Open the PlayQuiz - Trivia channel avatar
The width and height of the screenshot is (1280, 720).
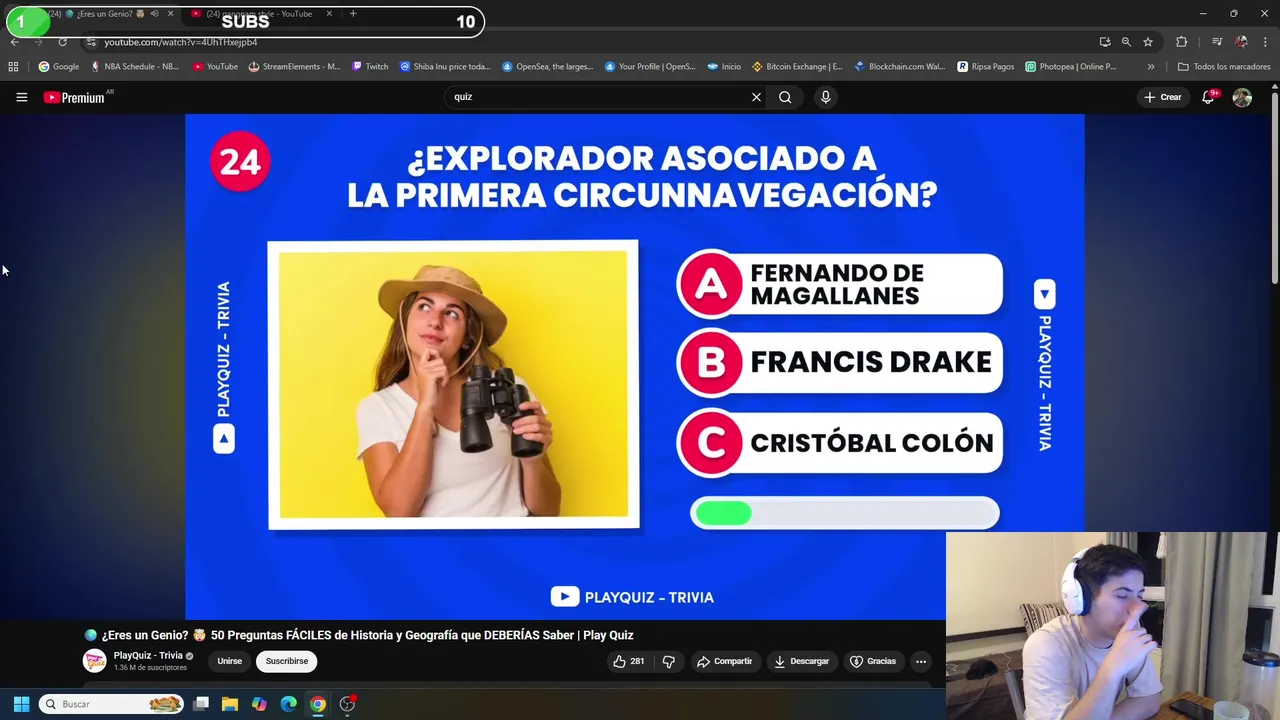[94, 661]
